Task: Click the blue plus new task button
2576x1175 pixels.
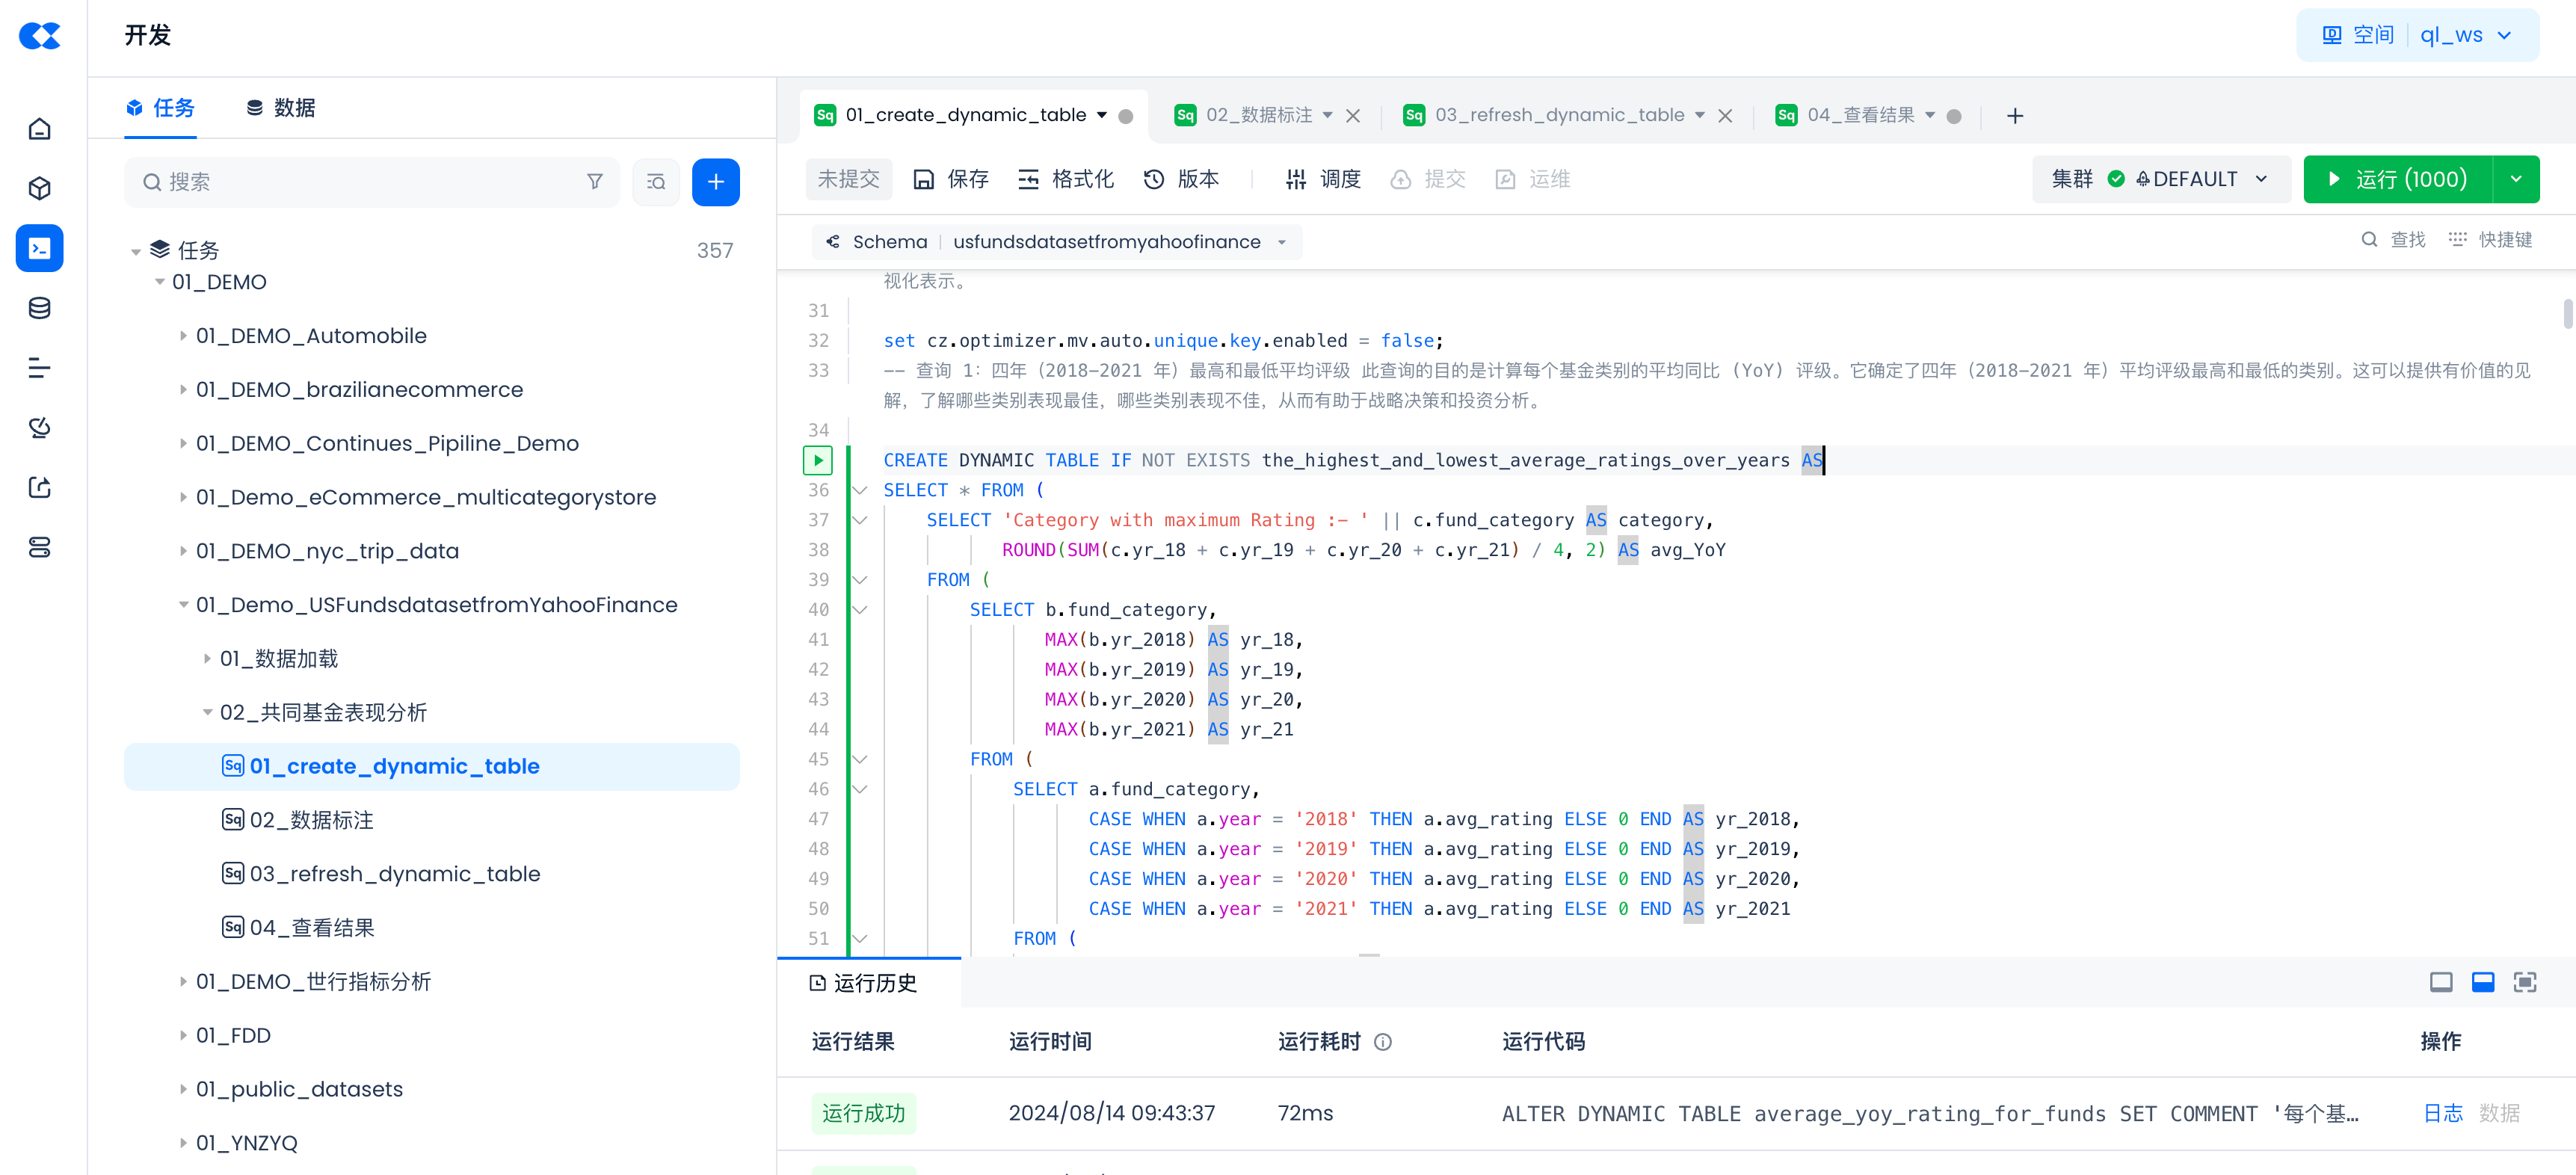Action: click(x=716, y=182)
